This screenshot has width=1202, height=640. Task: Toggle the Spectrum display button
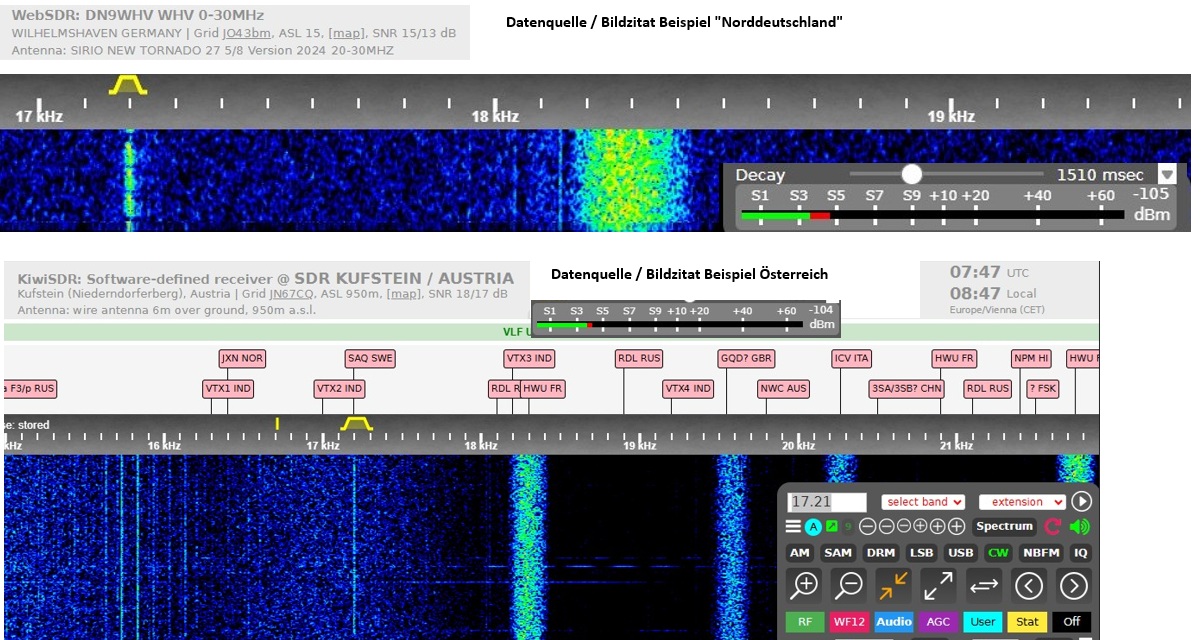1004,527
